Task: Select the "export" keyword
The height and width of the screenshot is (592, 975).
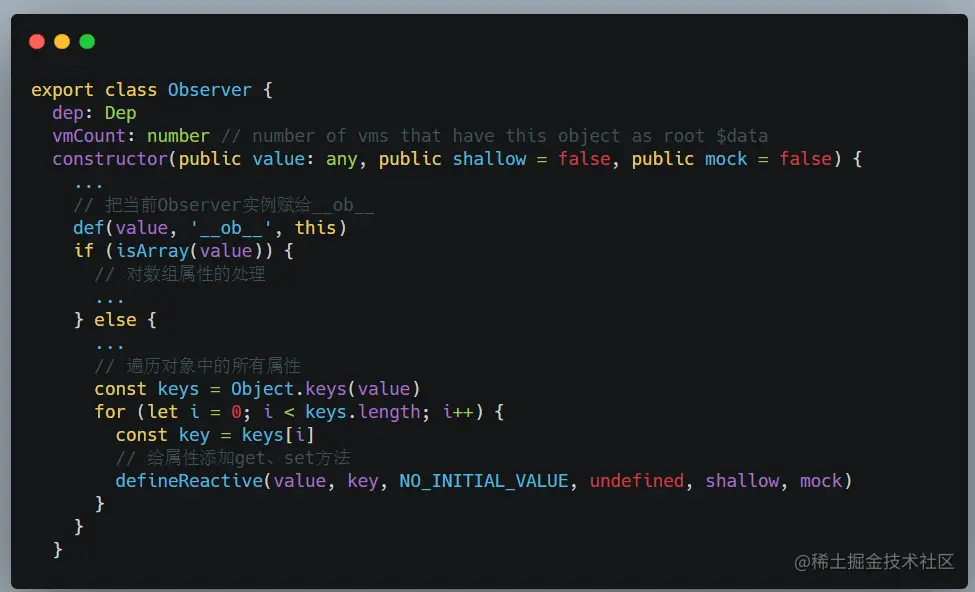Action: click(62, 90)
